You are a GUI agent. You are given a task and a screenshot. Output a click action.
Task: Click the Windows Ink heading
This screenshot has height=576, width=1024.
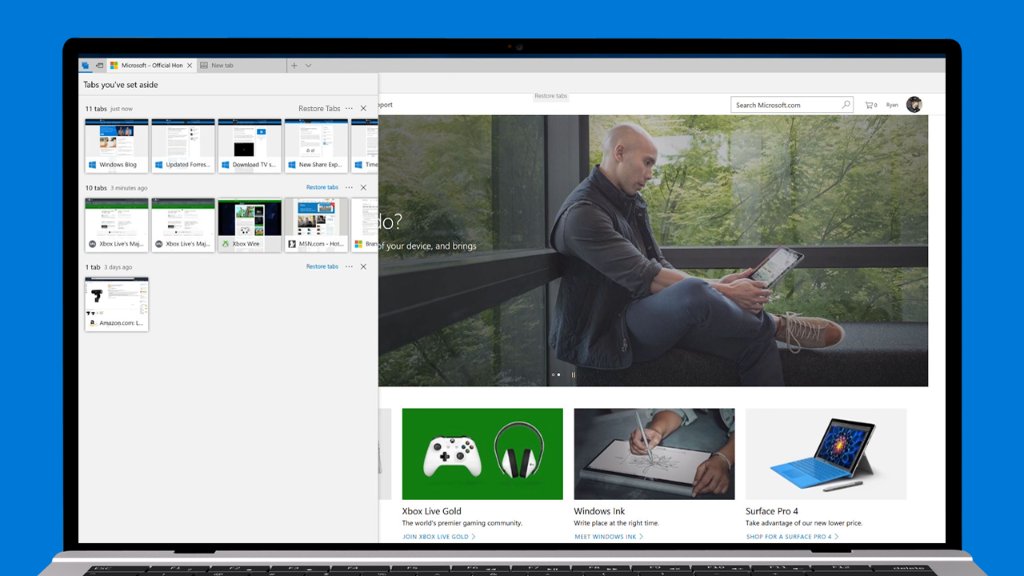600,511
